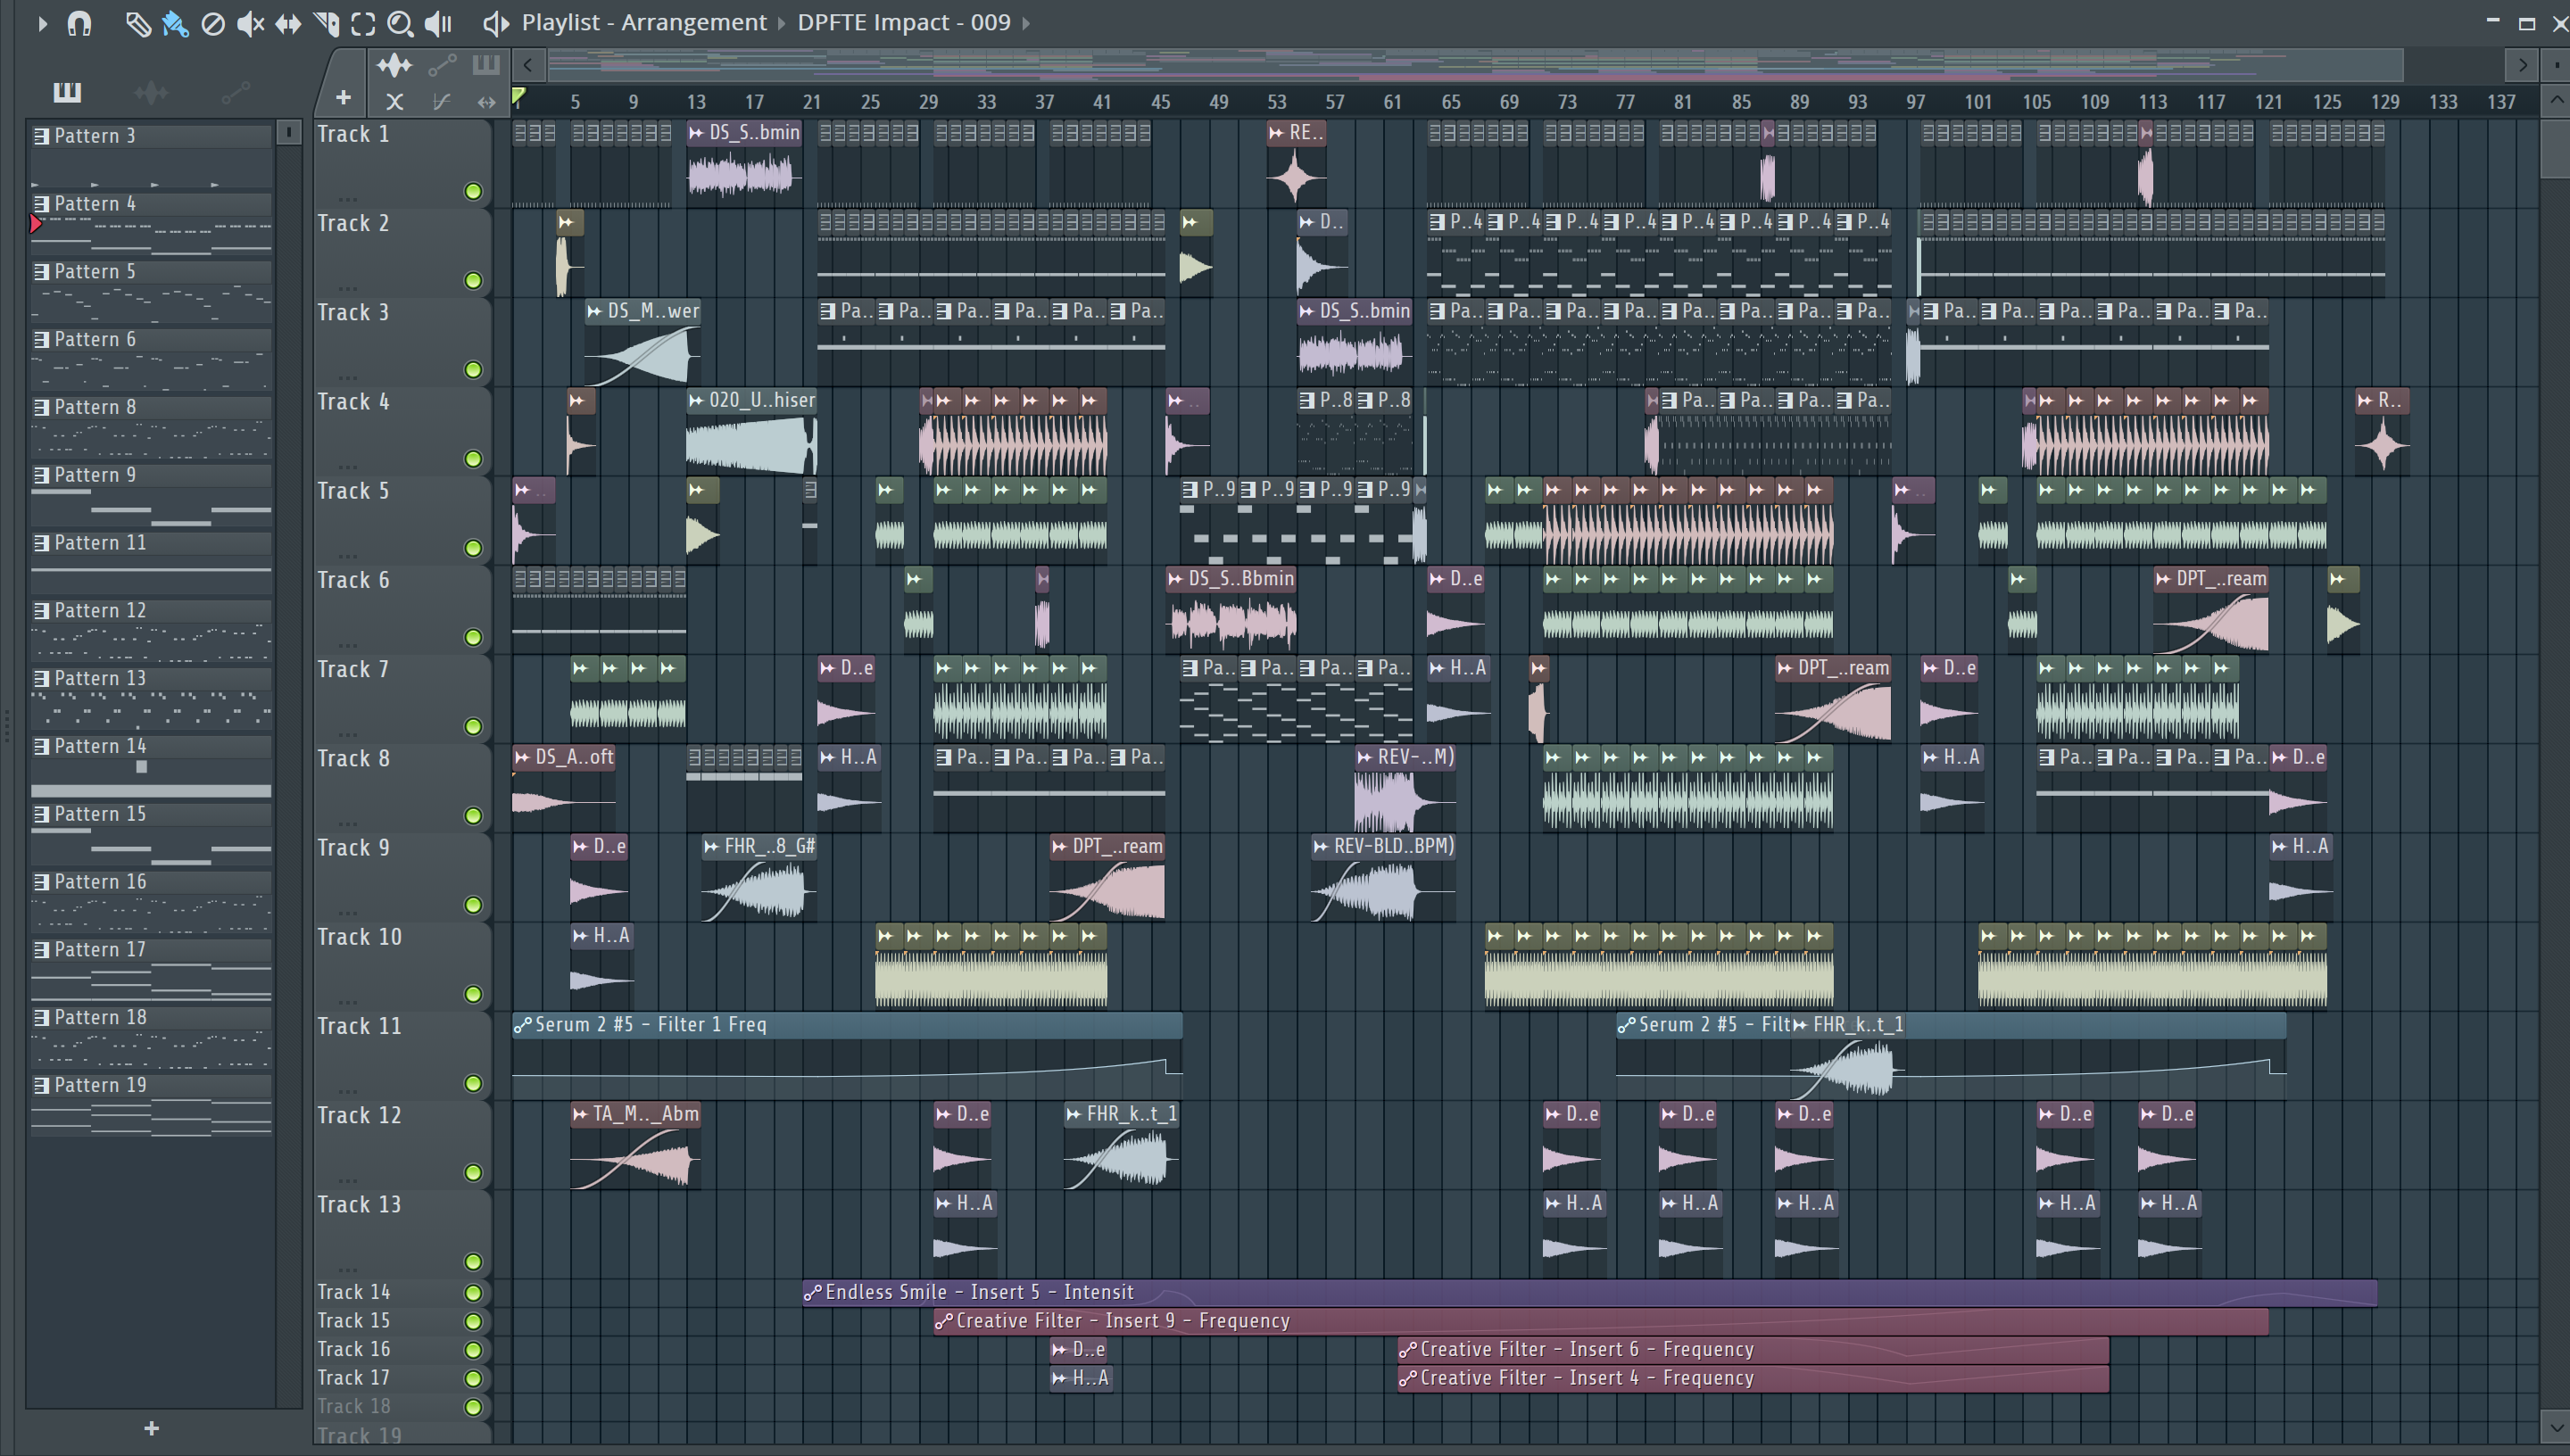Screen dimensions: 2570x1456
Task: Click the crossfade X icon
Action: click(394, 101)
